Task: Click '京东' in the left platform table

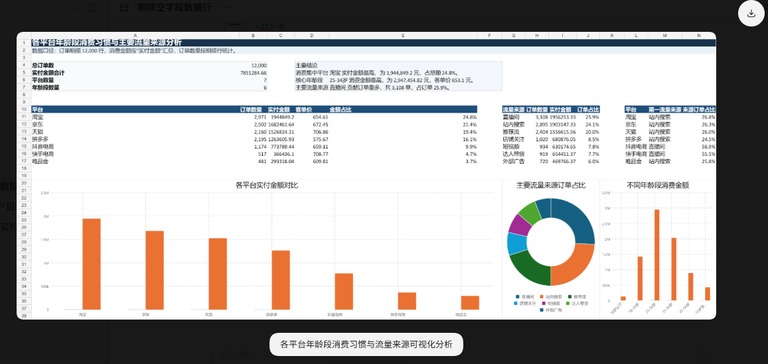Action: coord(37,124)
